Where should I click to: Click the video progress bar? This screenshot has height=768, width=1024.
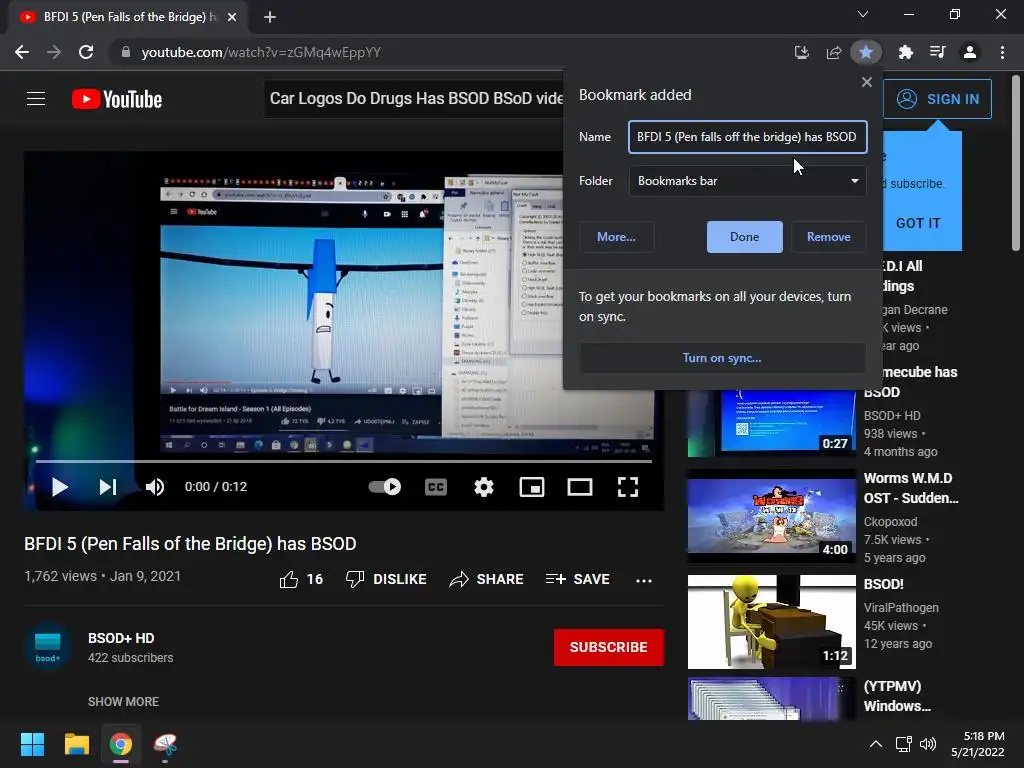344,461
